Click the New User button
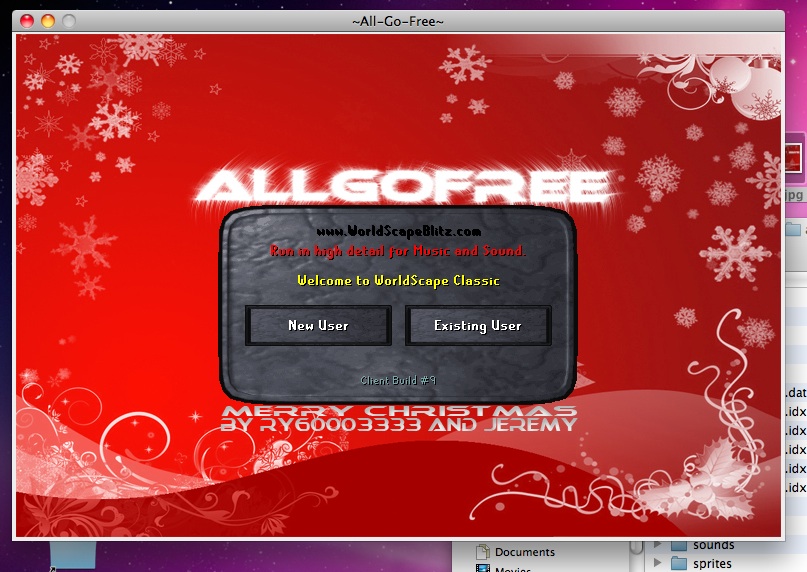The image size is (807, 572). coord(318,325)
